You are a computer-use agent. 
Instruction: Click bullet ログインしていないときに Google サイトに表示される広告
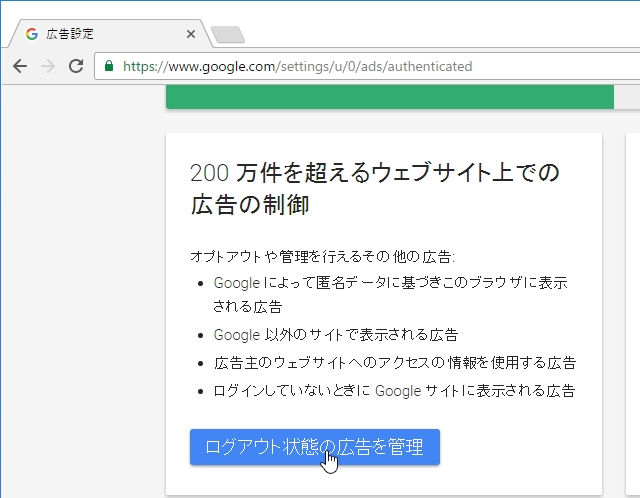[394, 391]
